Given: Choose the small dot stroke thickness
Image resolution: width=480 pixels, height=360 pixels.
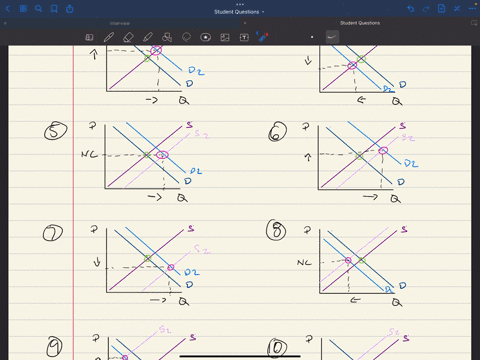Looking at the screenshot, I should 312,37.
